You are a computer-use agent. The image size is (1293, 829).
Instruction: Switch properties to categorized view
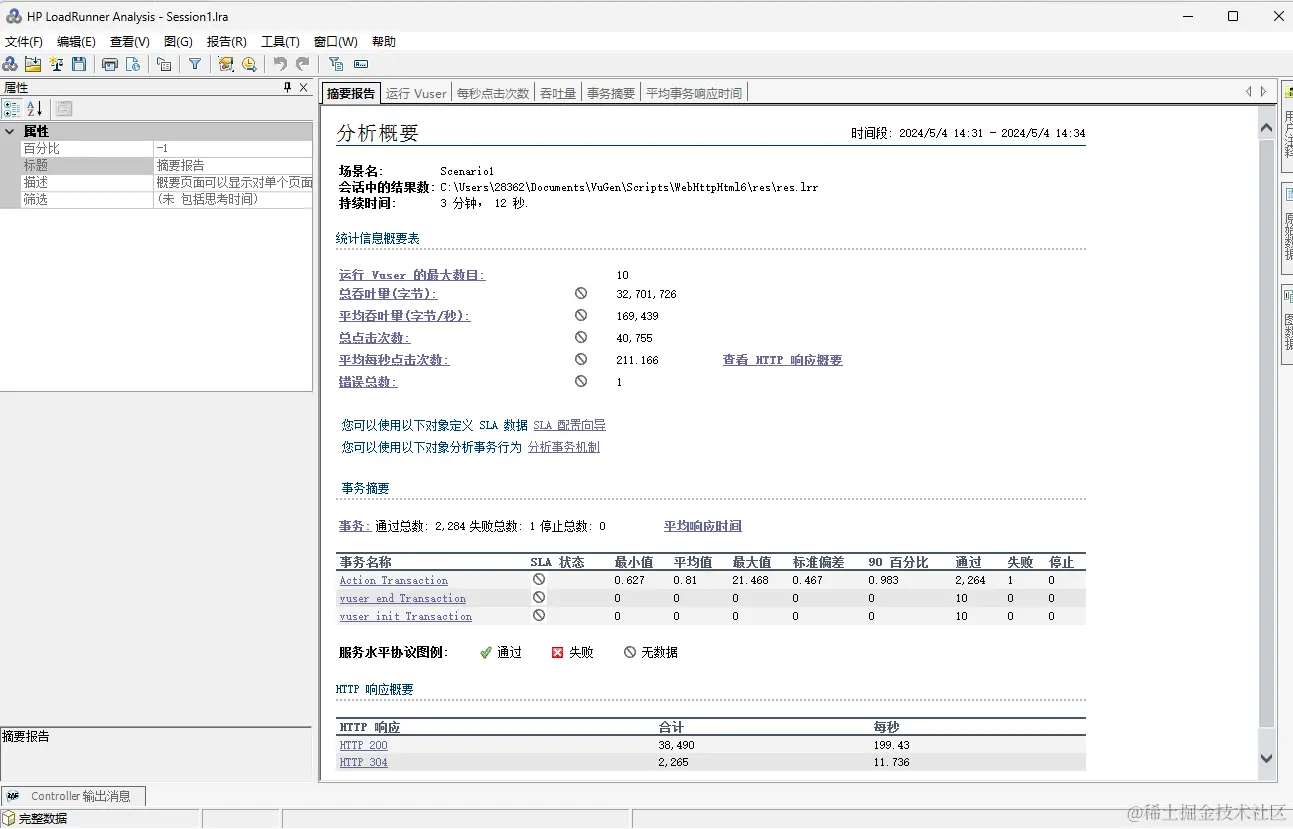coord(14,108)
